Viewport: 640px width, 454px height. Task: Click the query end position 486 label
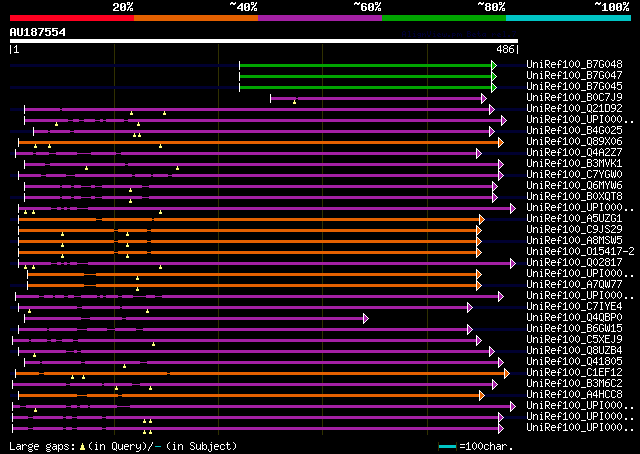[505, 49]
